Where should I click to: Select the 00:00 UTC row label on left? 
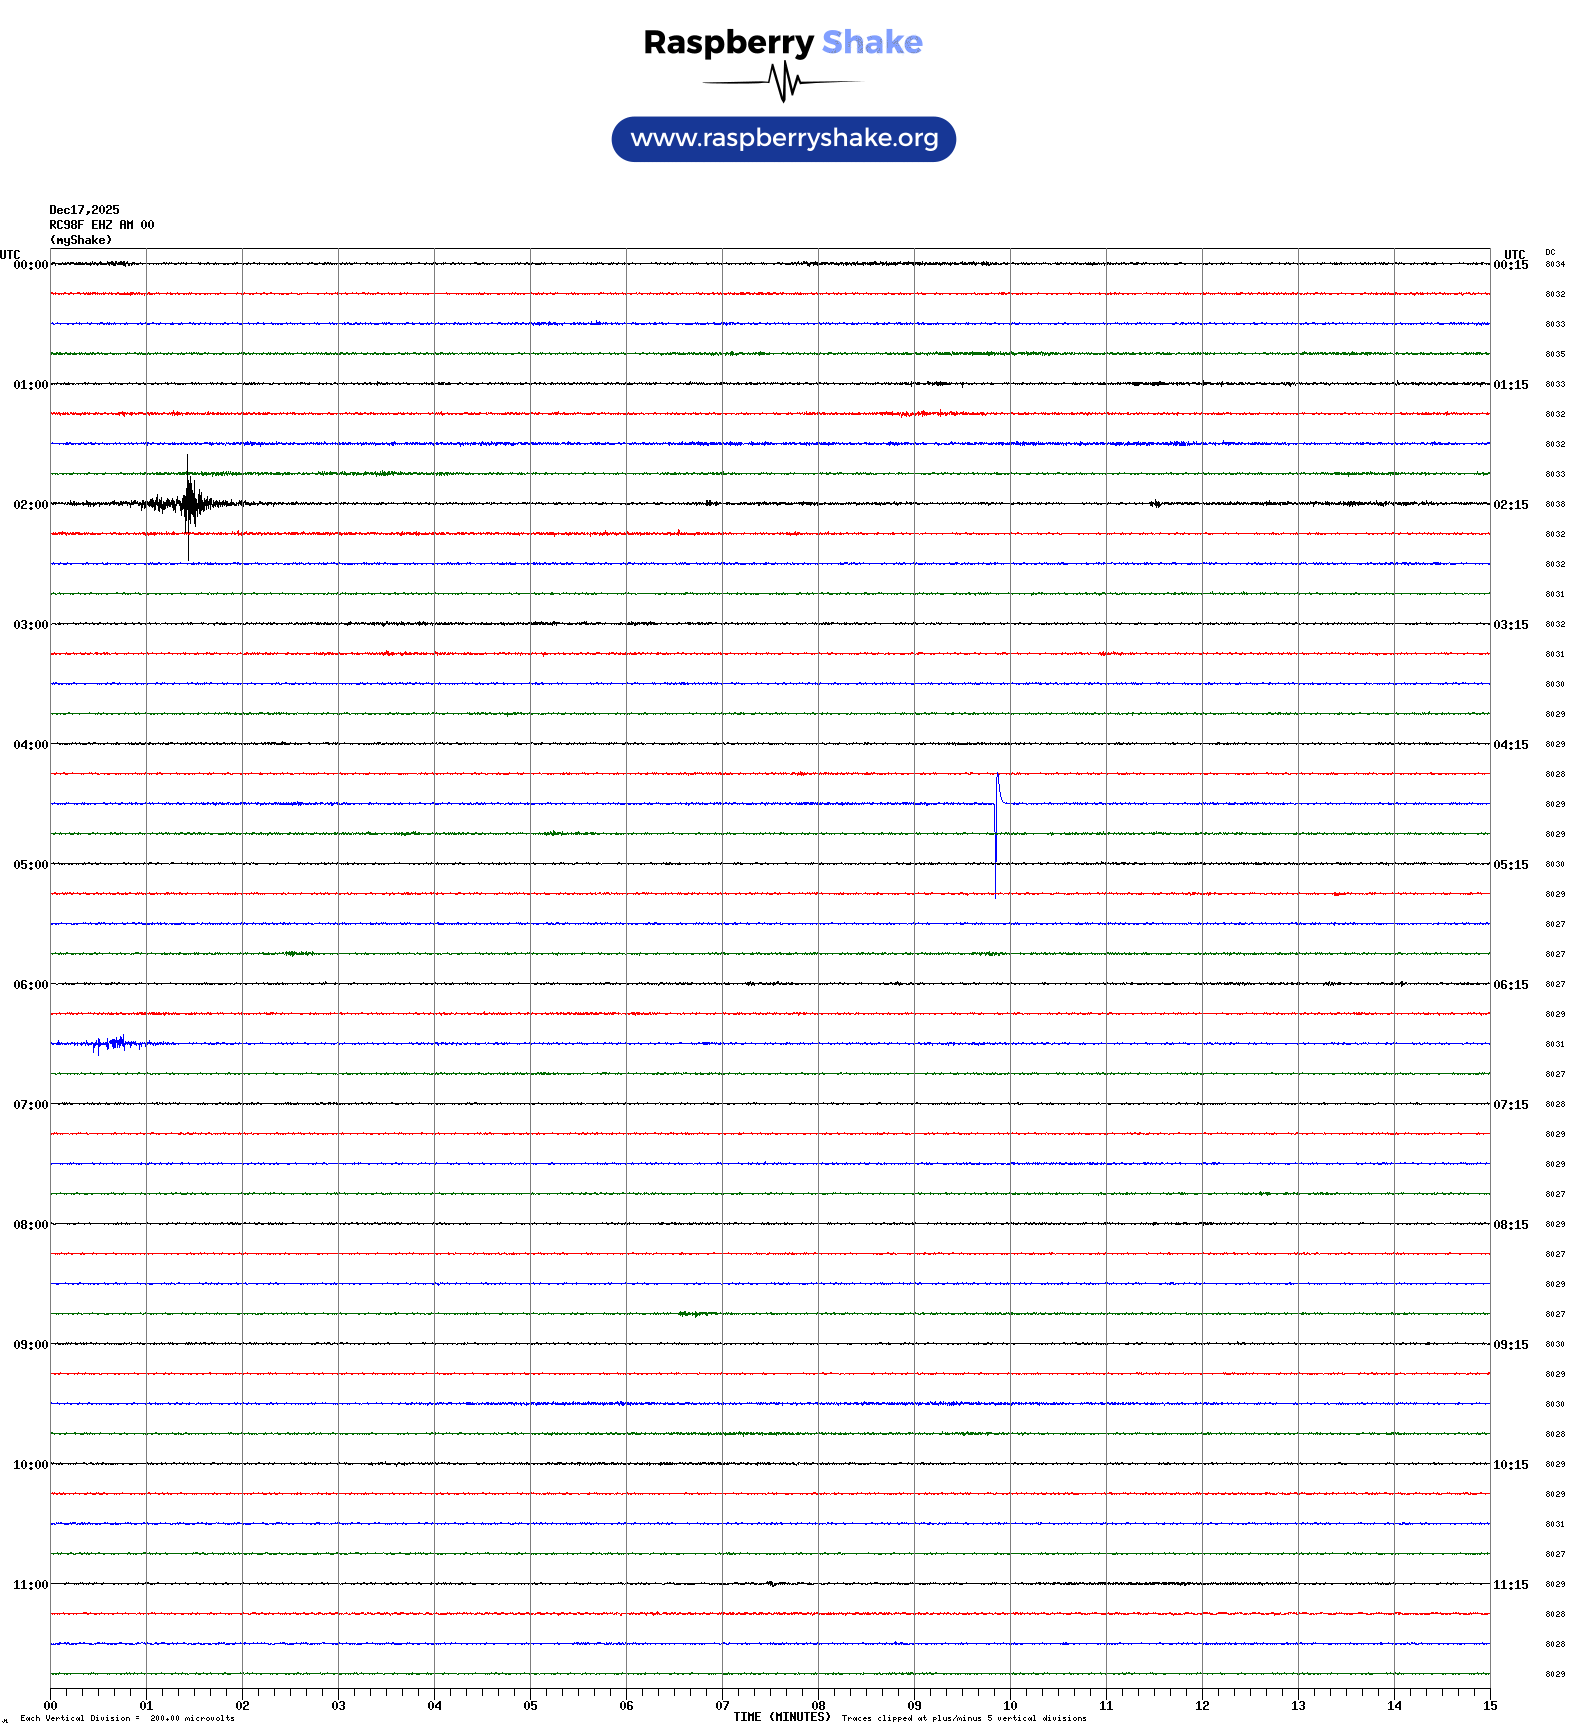tap(30, 265)
